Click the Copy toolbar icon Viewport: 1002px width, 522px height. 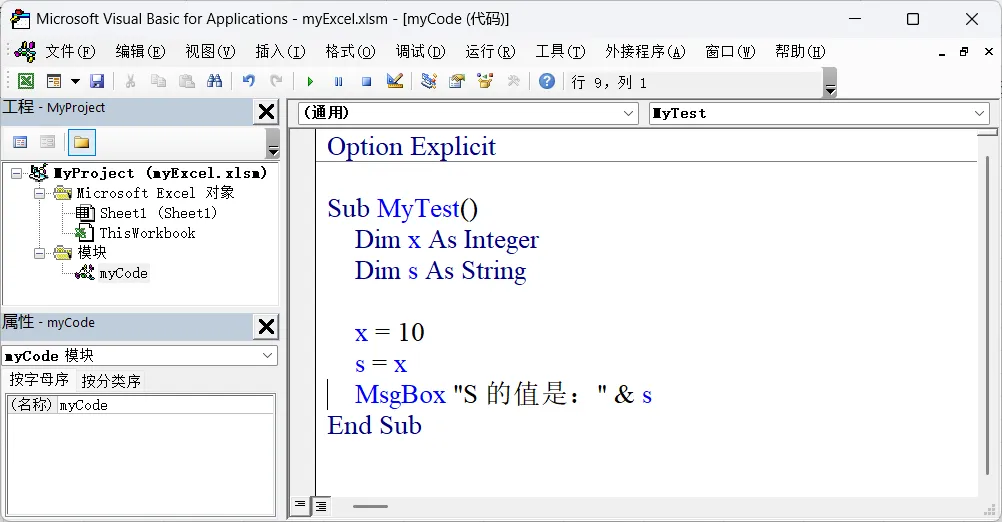pos(158,81)
